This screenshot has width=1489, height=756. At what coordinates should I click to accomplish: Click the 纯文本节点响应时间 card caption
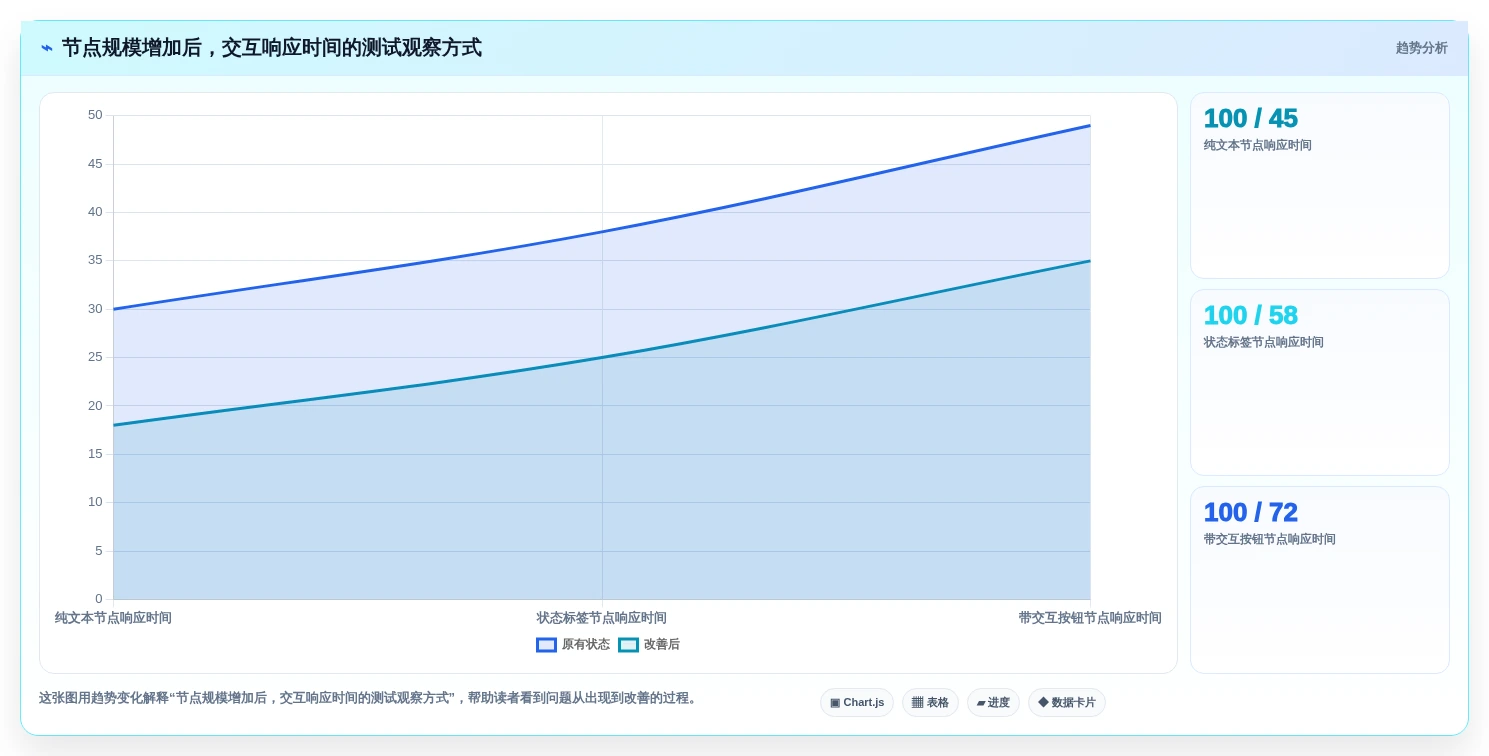1257,145
